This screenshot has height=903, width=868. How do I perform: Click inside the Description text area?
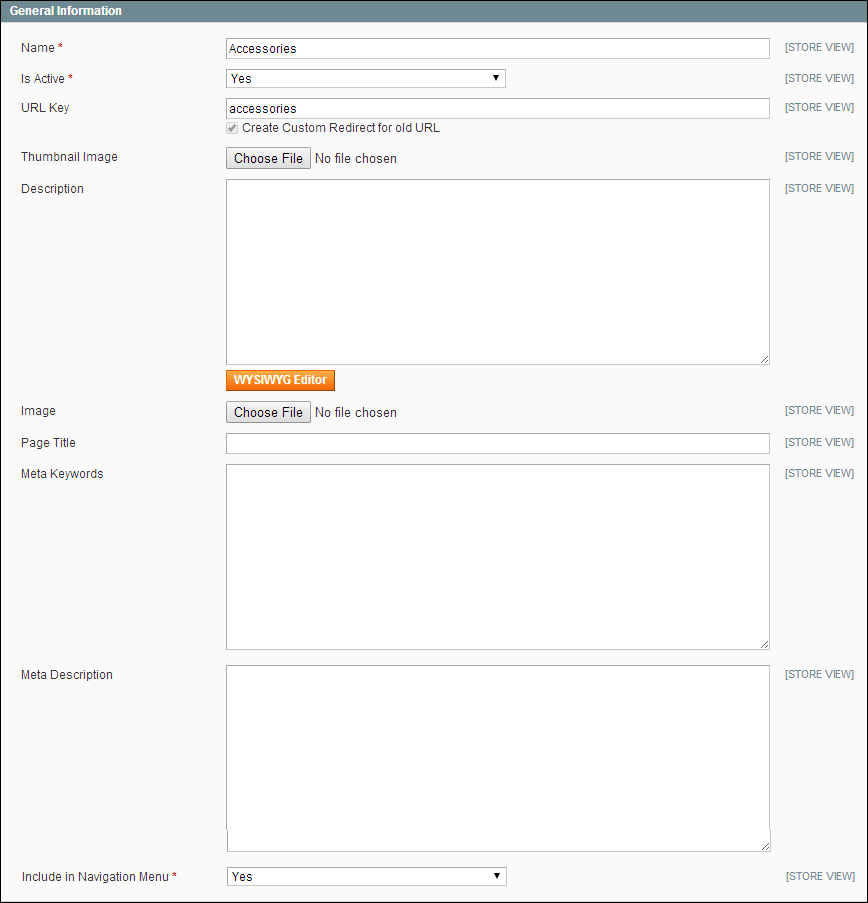498,272
